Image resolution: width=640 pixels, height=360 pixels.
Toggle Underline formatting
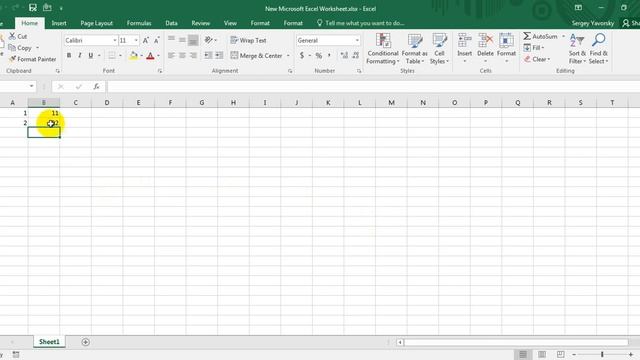(91, 56)
